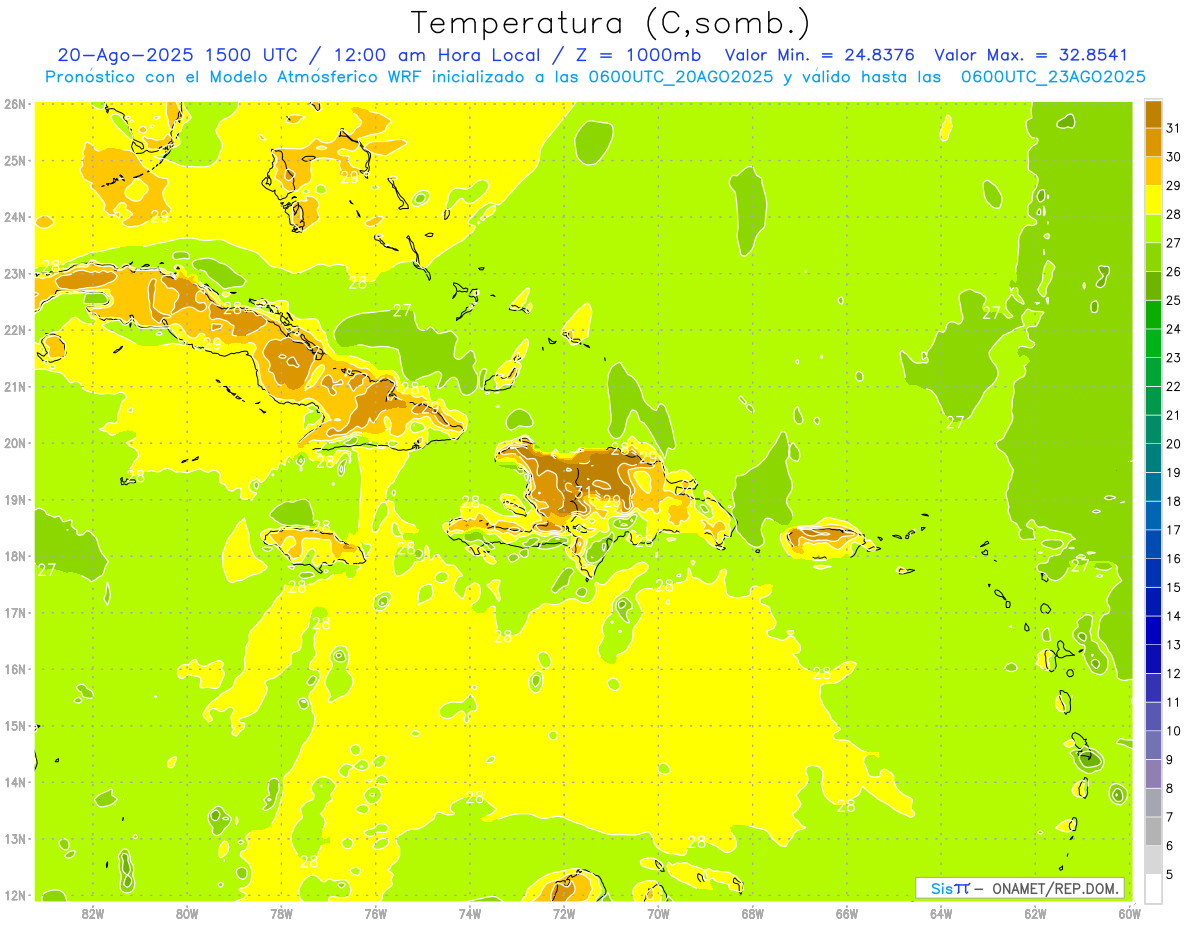The image size is (1200, 927).
Task: Click the '12' label on the color scale
Action: tap(1173, 674)
